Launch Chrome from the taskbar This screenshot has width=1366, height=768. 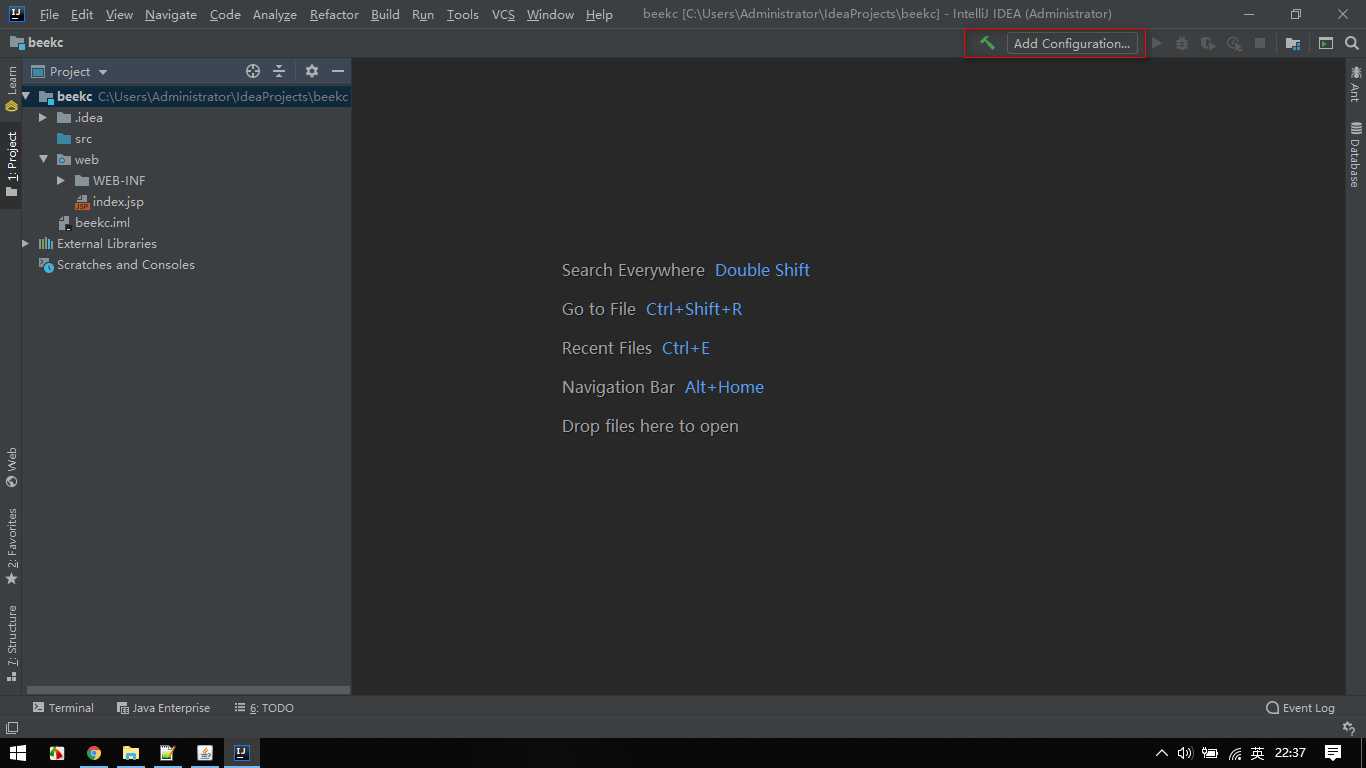click(x=94, y=753)
